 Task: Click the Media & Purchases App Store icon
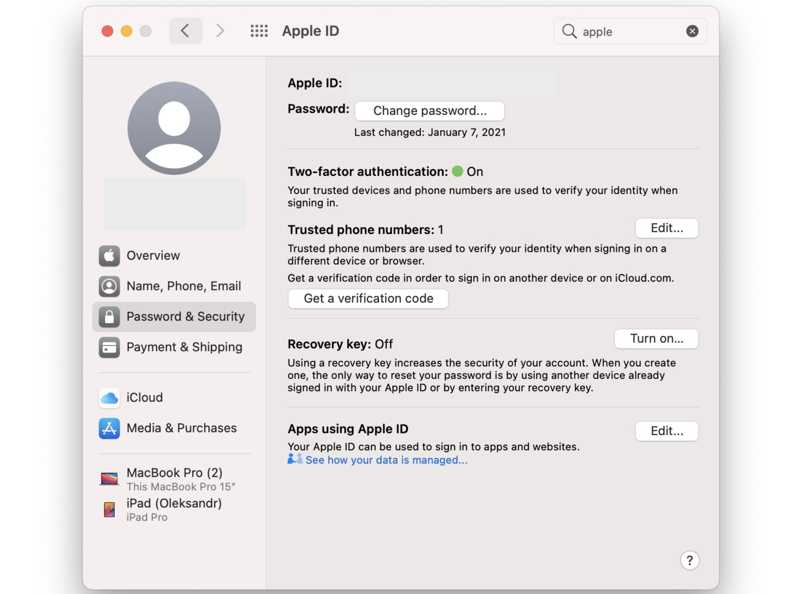click(109, 428)
